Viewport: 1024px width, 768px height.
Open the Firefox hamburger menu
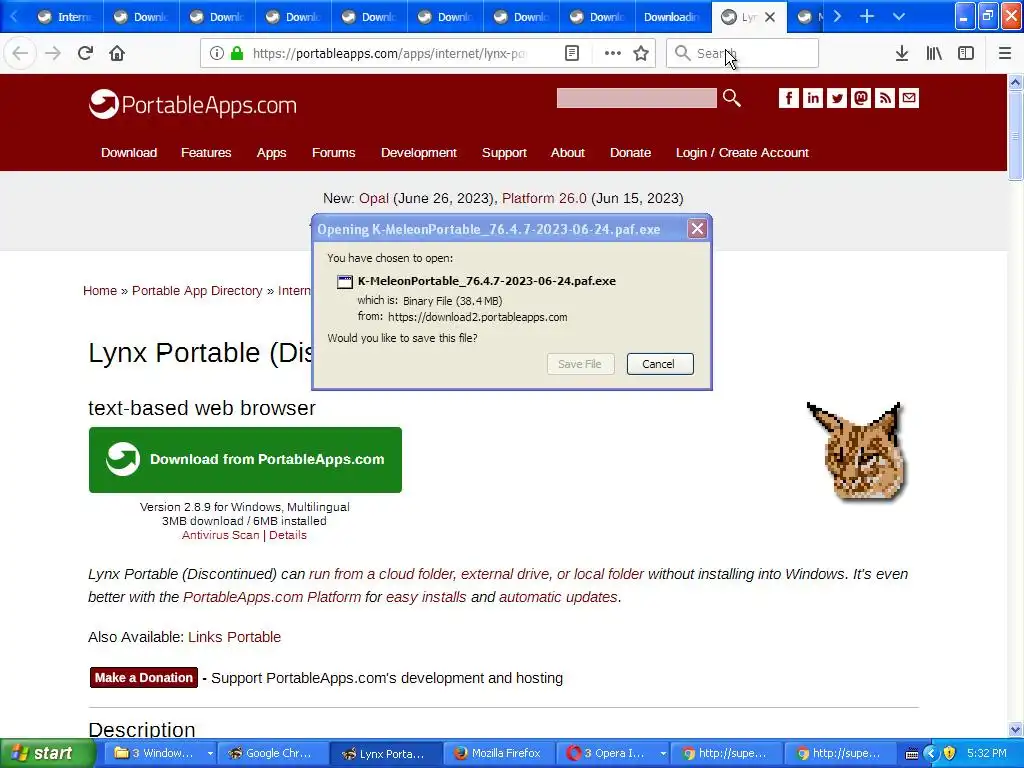(x=1005, y=53)
